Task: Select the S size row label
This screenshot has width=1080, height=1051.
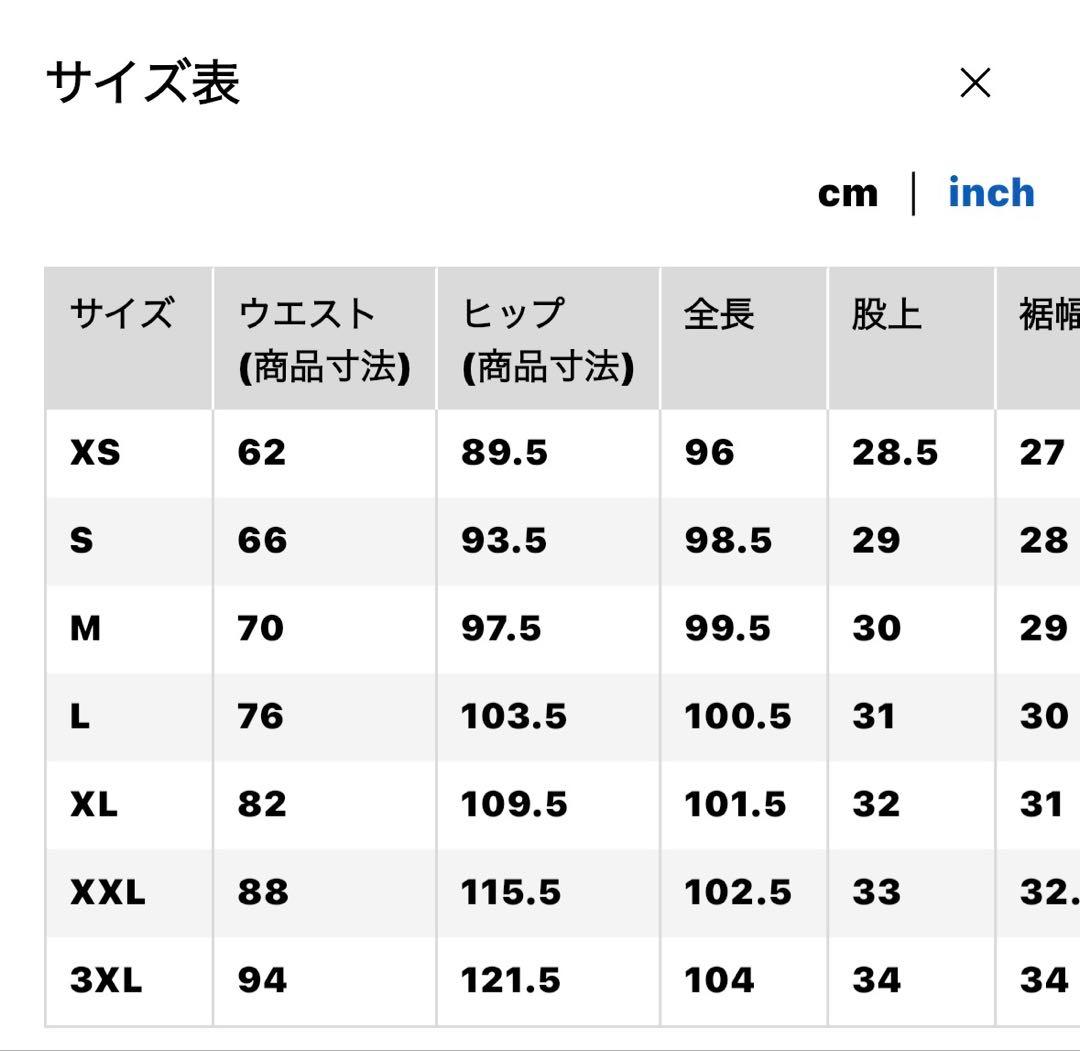Action: coord(81,540)
